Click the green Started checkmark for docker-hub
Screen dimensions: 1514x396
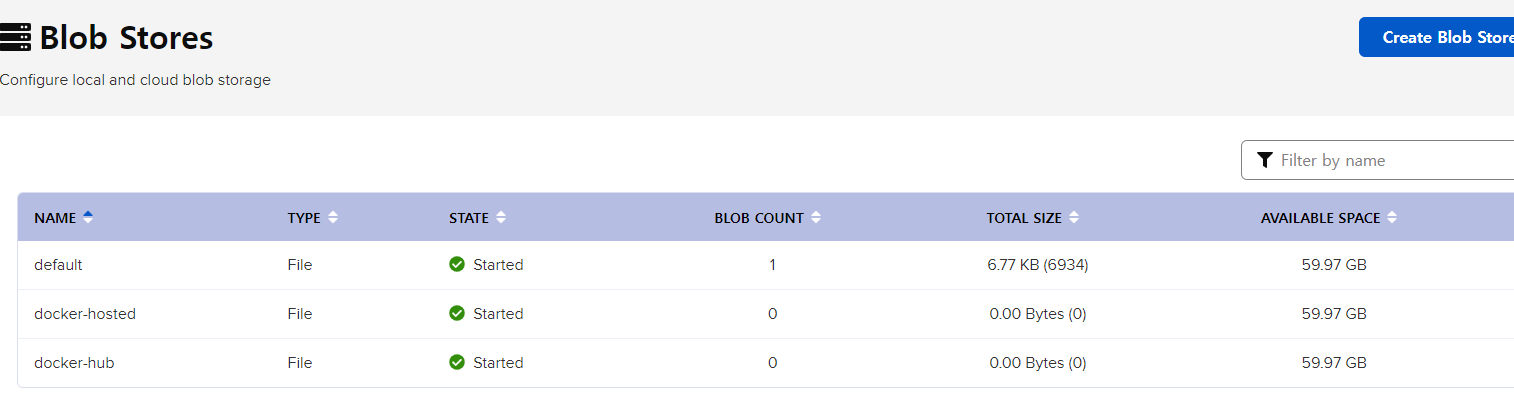point(457,363)
